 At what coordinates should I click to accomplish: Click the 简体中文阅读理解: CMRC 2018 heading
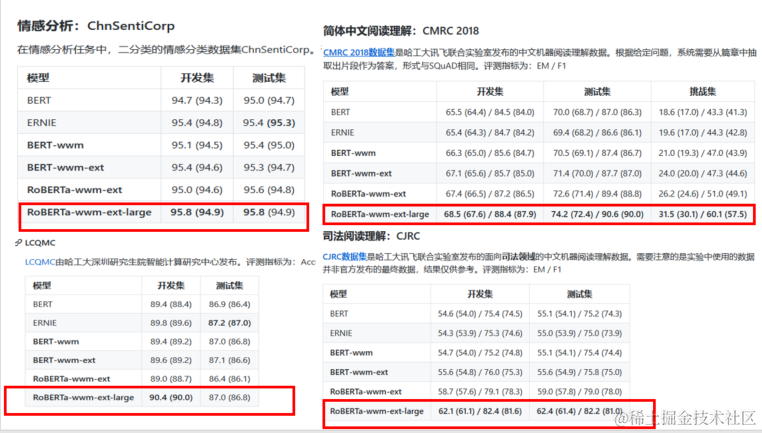coord(401,31)
